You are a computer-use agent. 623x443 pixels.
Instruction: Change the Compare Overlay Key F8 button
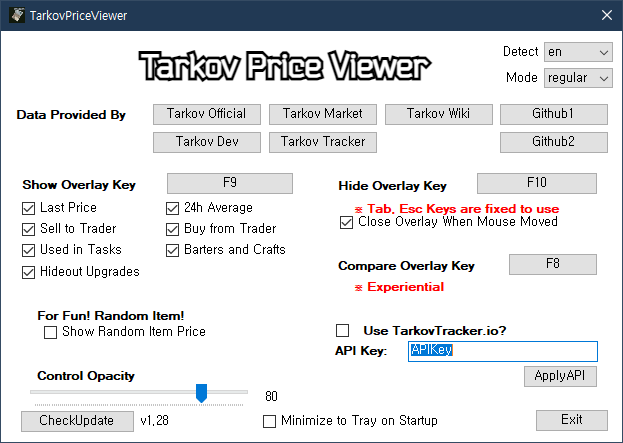click(553, 264)
